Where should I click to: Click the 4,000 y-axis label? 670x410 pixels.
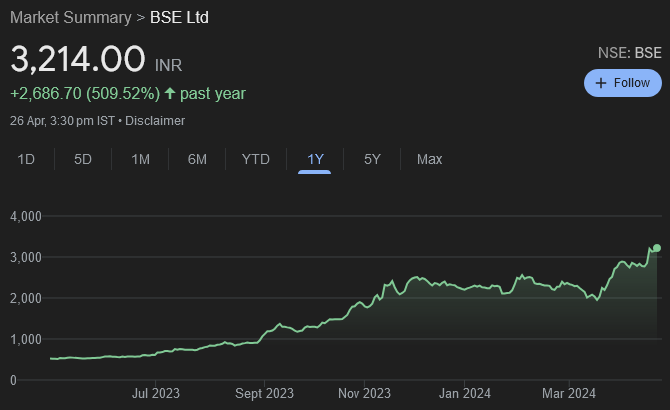tap(26, 217)
